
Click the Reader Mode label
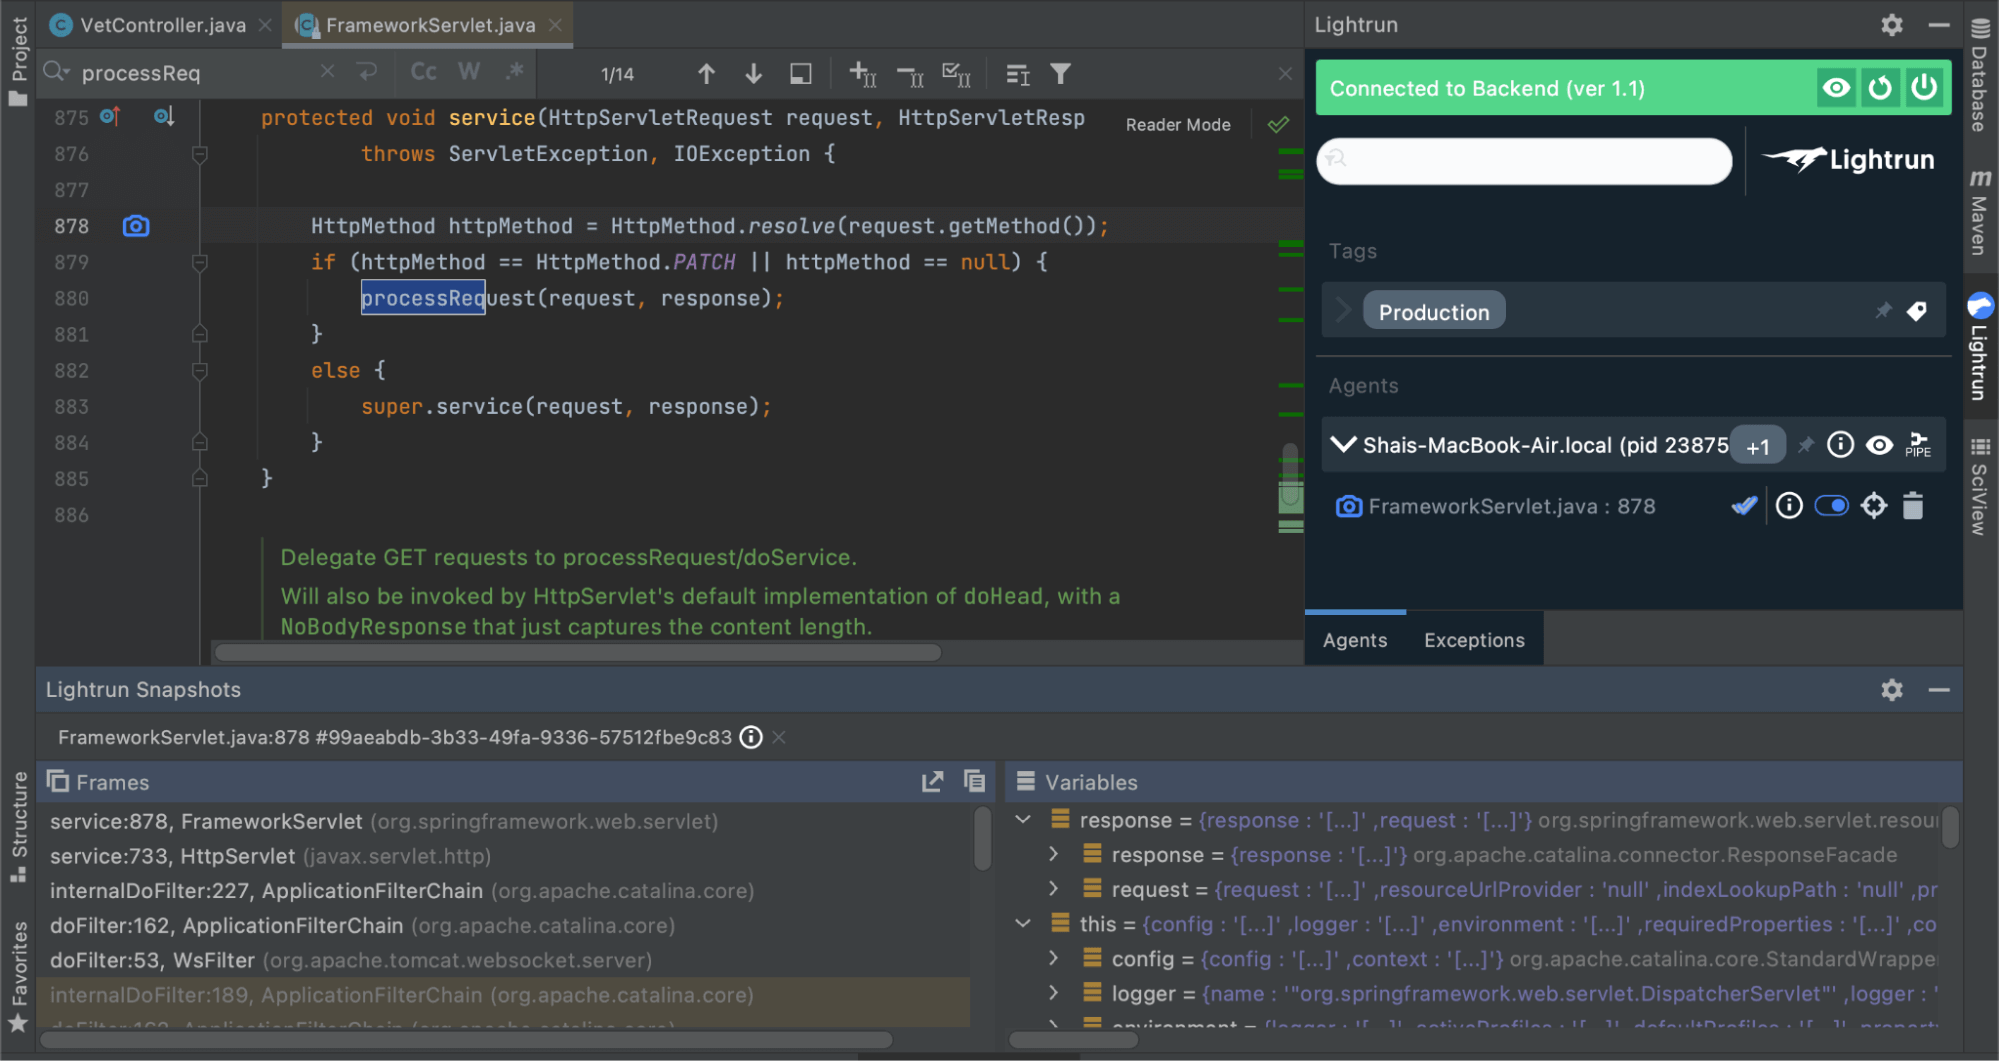pyautogui.click(x=1177, y=125)
